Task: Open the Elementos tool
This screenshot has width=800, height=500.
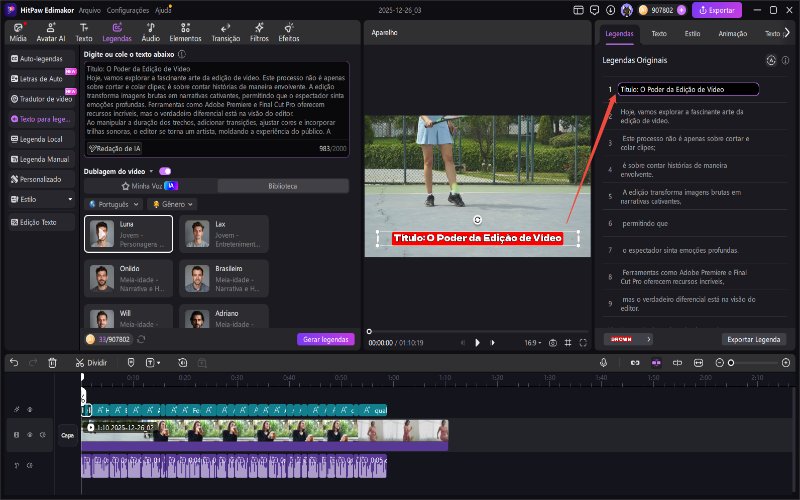Action: (x=185, y=32)
